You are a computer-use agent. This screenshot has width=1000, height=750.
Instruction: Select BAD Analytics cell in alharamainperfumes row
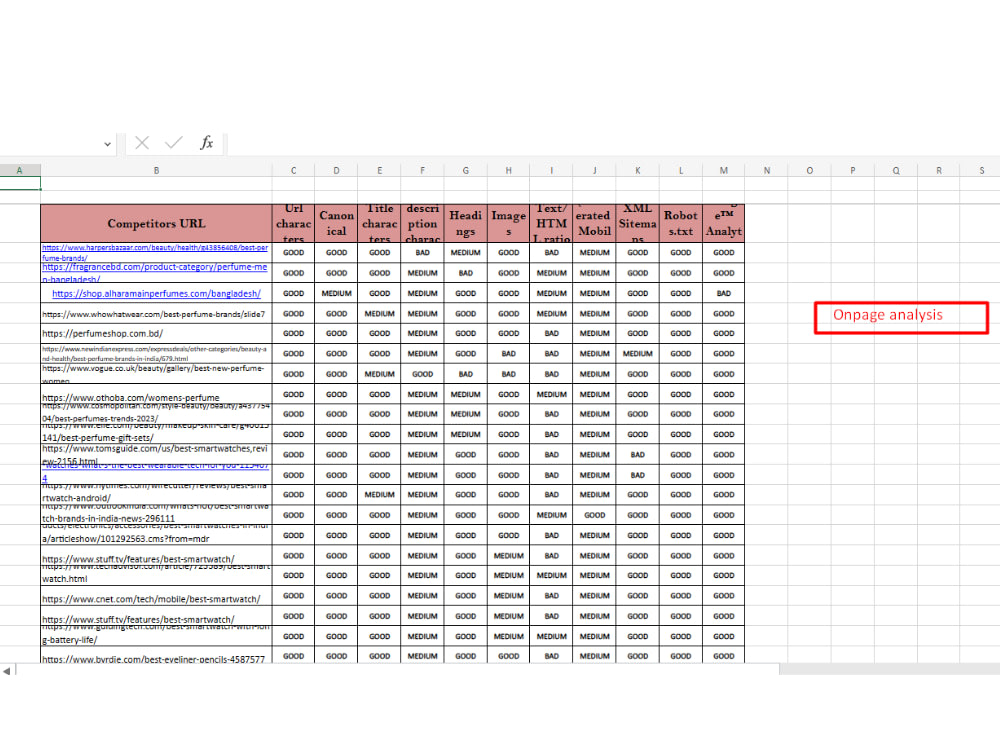click(724, 293)
